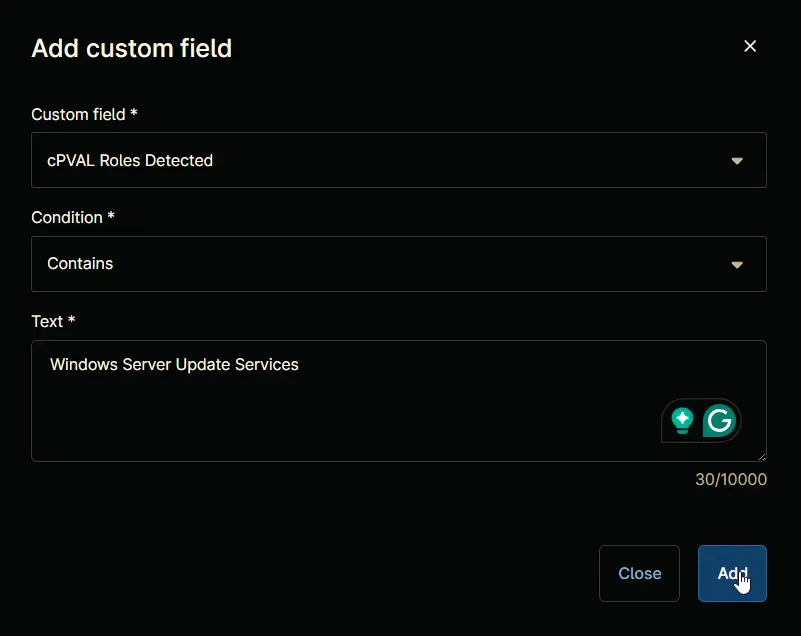Open the Contains condition selector
The height and width of the screenshot is (636, 801).
(x=398, y=264)
